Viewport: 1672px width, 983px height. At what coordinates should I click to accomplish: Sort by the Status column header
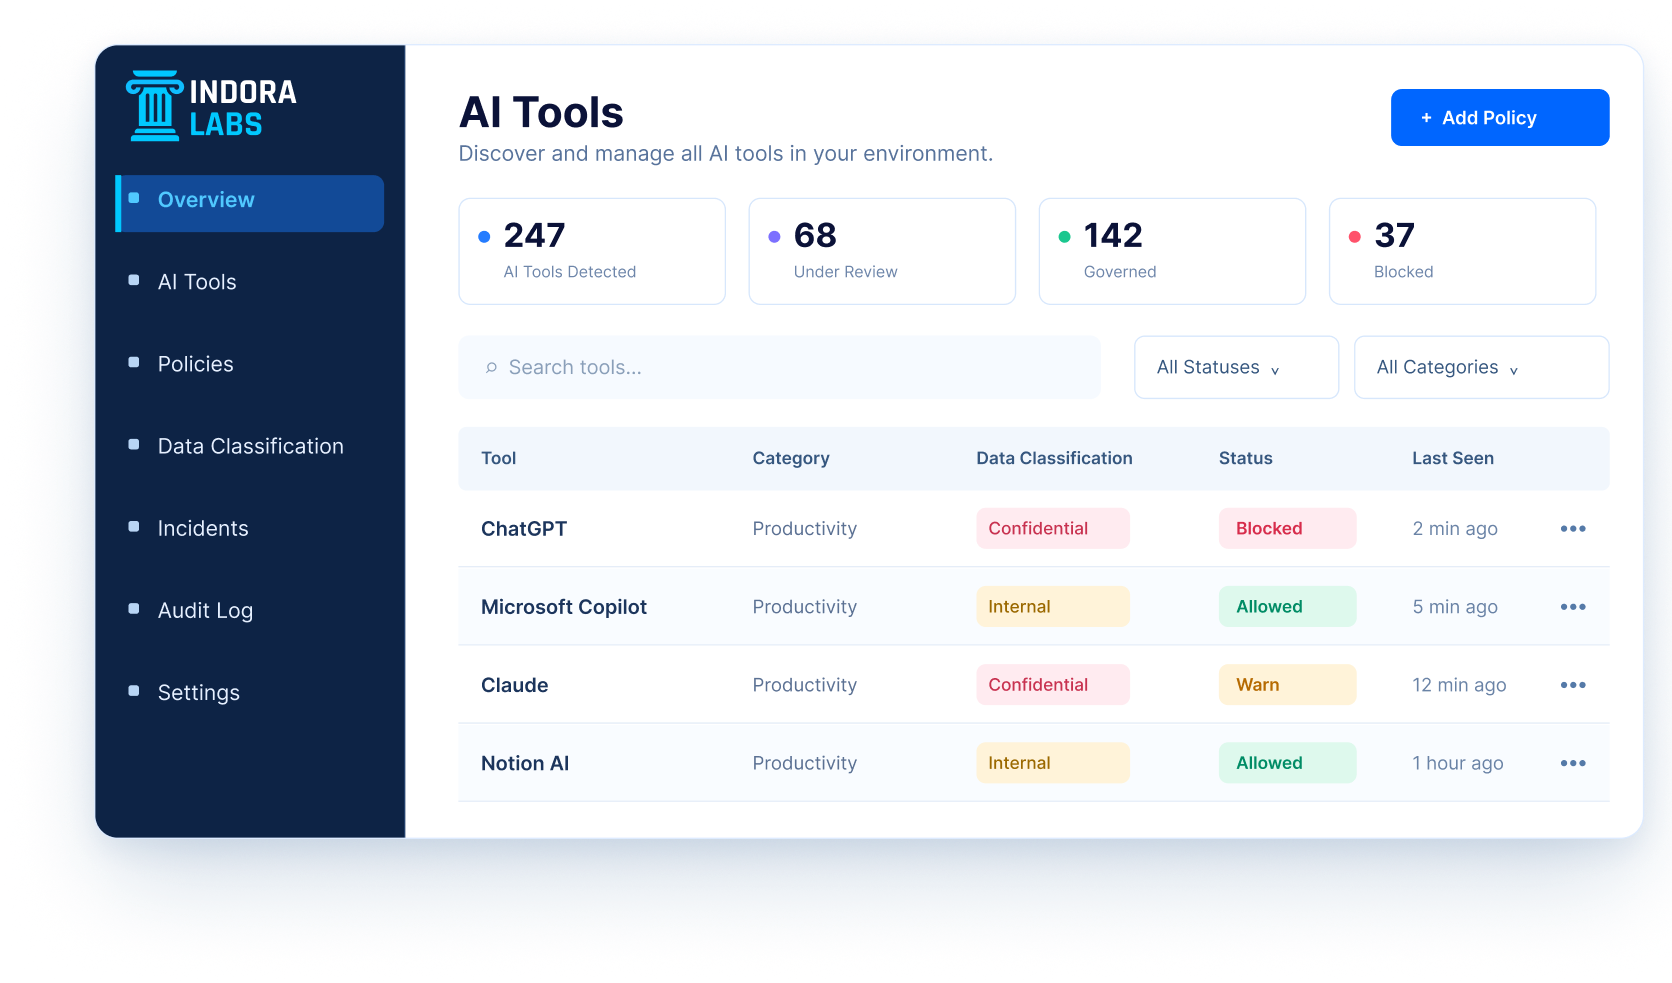pyautogui.click(x=1245, y=458)
